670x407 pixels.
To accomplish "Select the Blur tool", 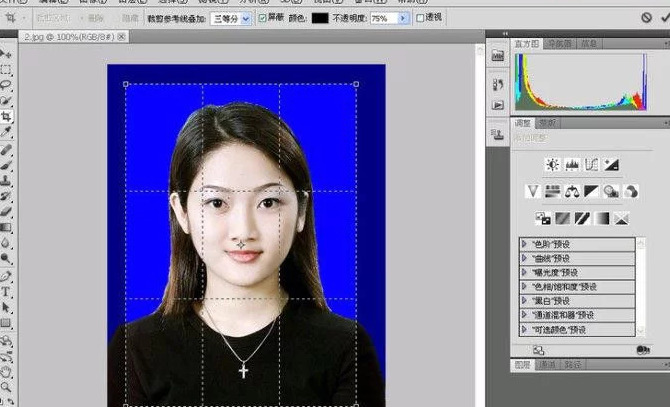I will point(6,243).
